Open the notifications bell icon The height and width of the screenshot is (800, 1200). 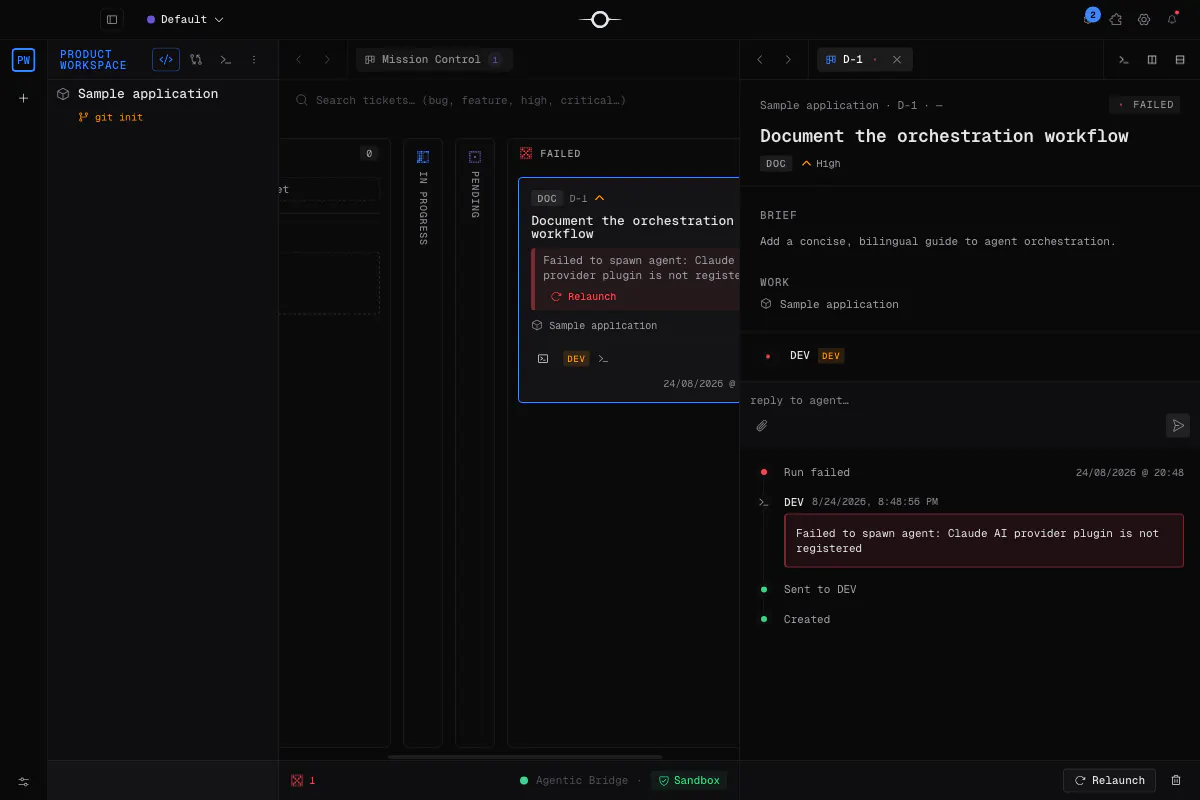tap(1173, 19)
